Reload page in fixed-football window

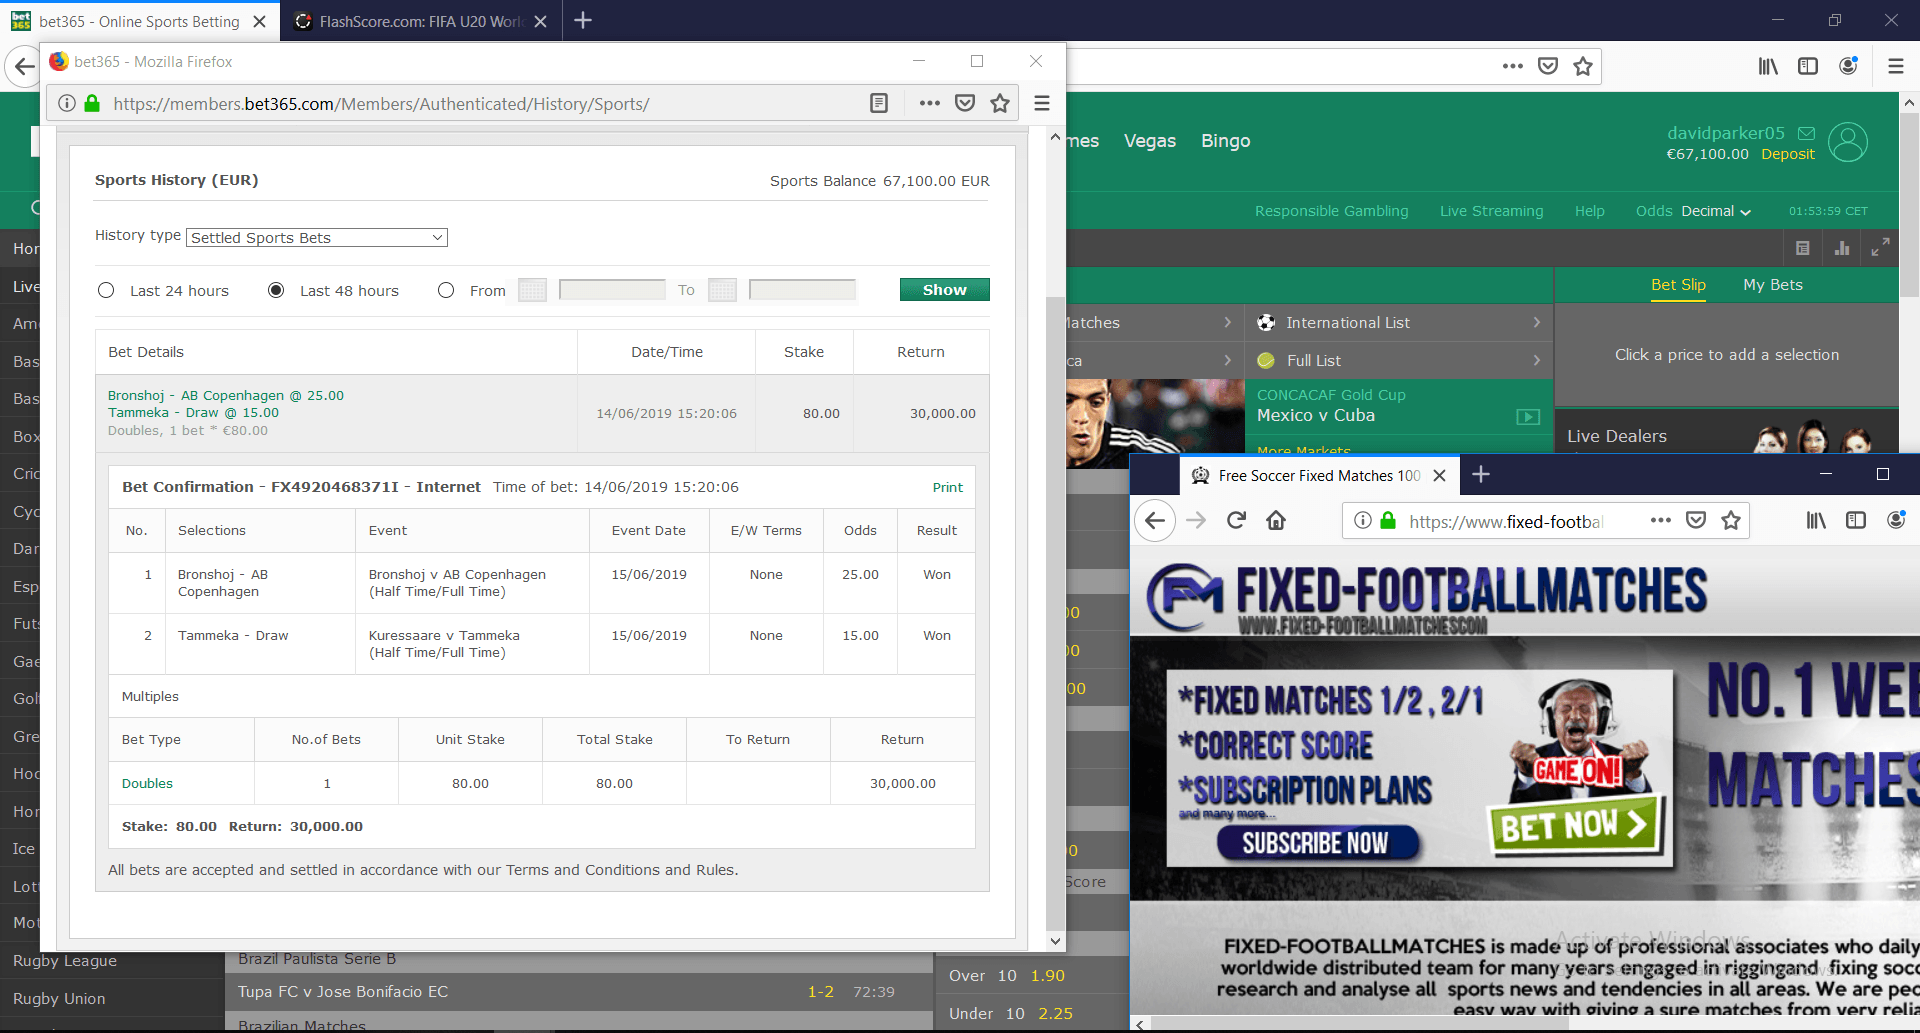point(1237,520)
